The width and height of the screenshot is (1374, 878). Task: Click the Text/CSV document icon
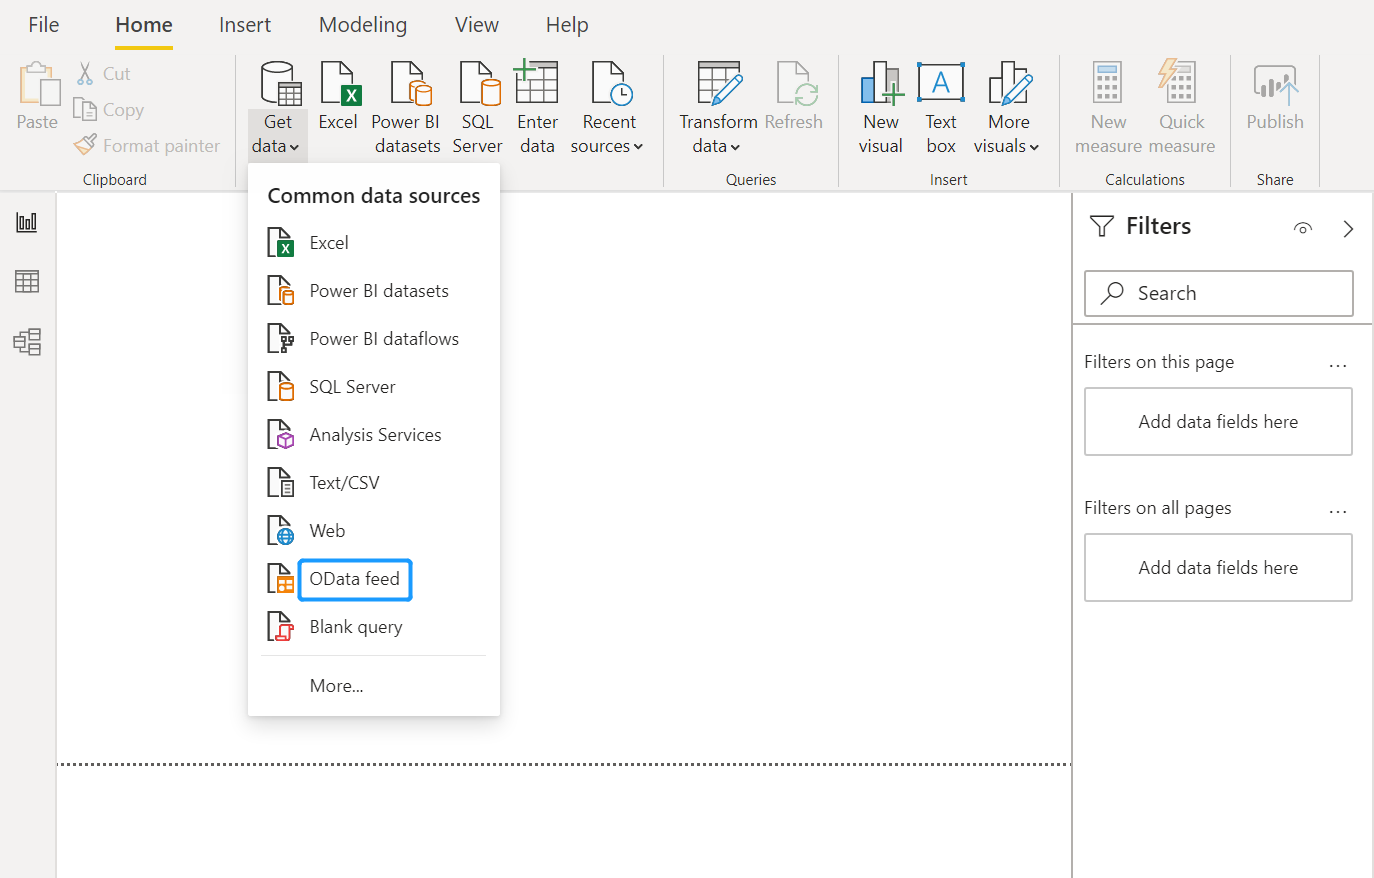pos(280,483)
